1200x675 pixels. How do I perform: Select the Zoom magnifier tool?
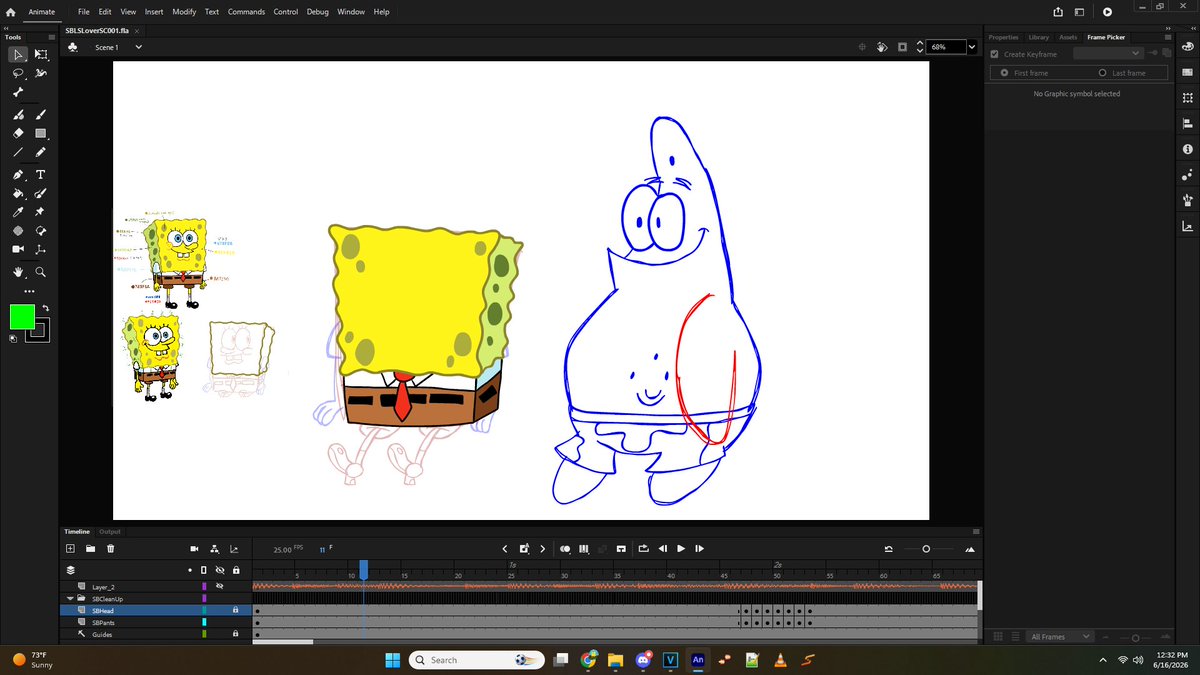click(x=41, y=271)
